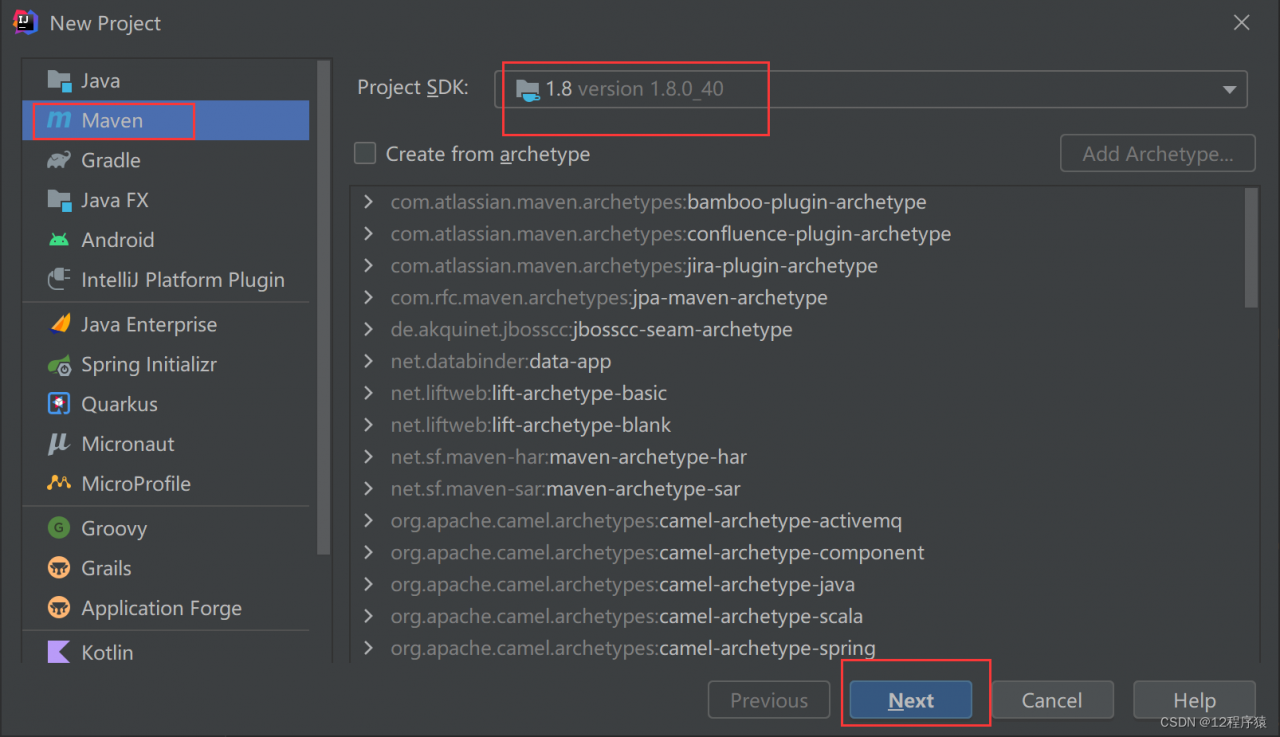The width and height of the screenshot is (1280, 737).
Task: Select Java project type
Action: tap(166, 81)
